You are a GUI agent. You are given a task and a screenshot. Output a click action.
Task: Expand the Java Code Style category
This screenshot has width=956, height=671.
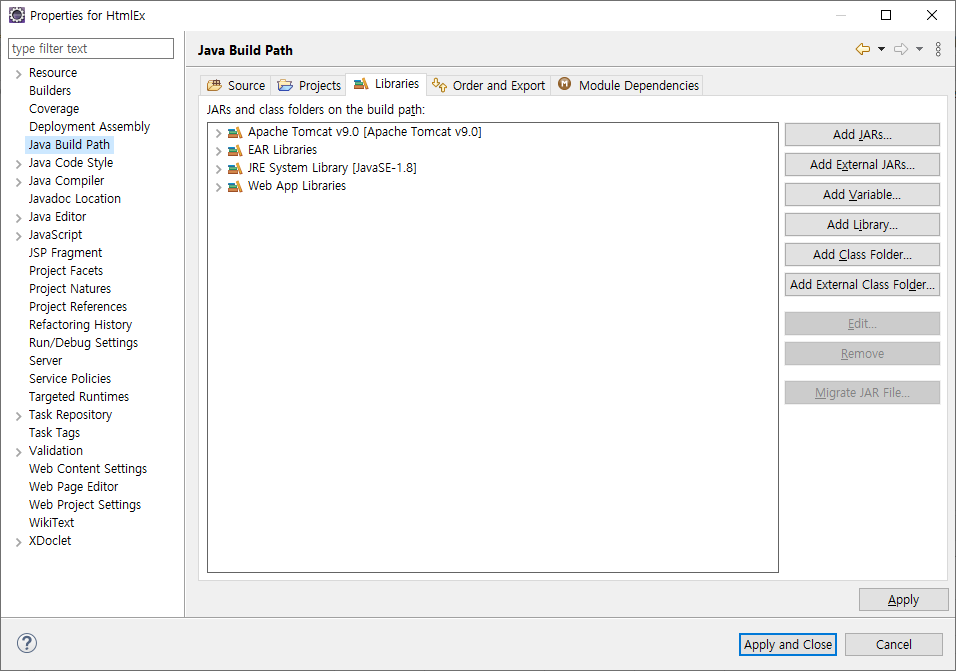18,164
